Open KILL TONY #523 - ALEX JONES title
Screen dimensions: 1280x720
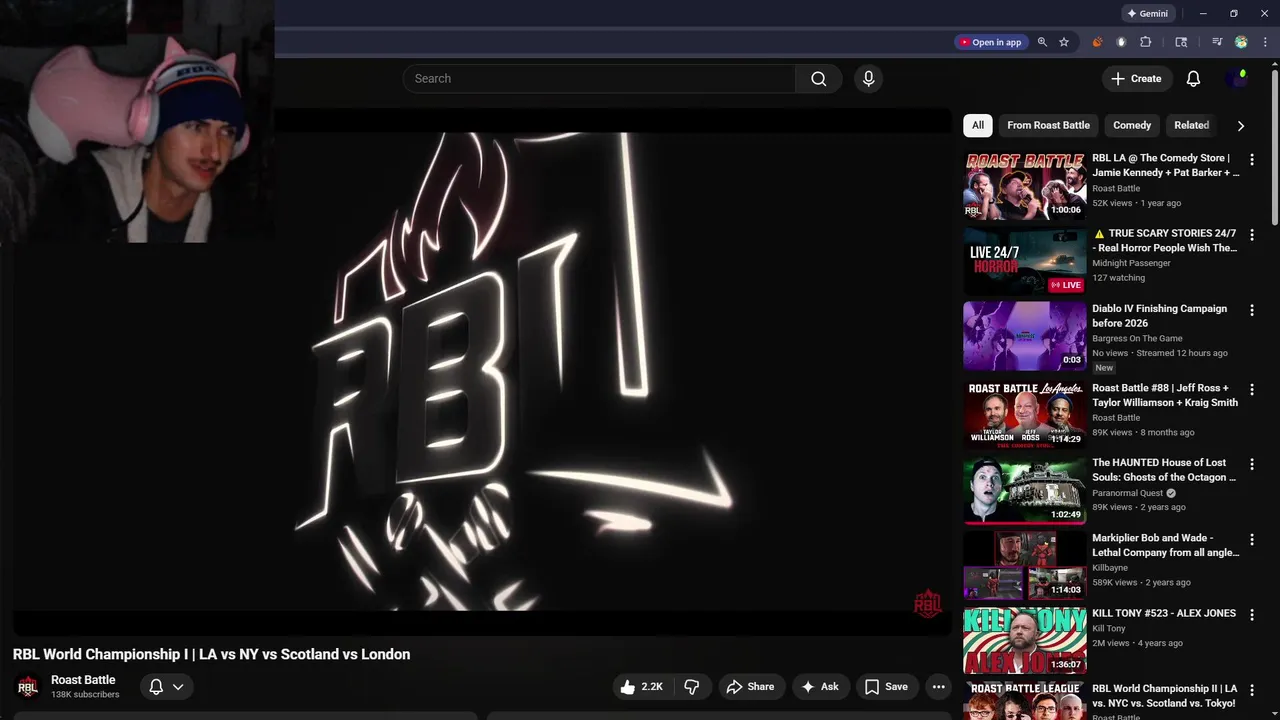pyautogui.click(x=1164, y=613)
